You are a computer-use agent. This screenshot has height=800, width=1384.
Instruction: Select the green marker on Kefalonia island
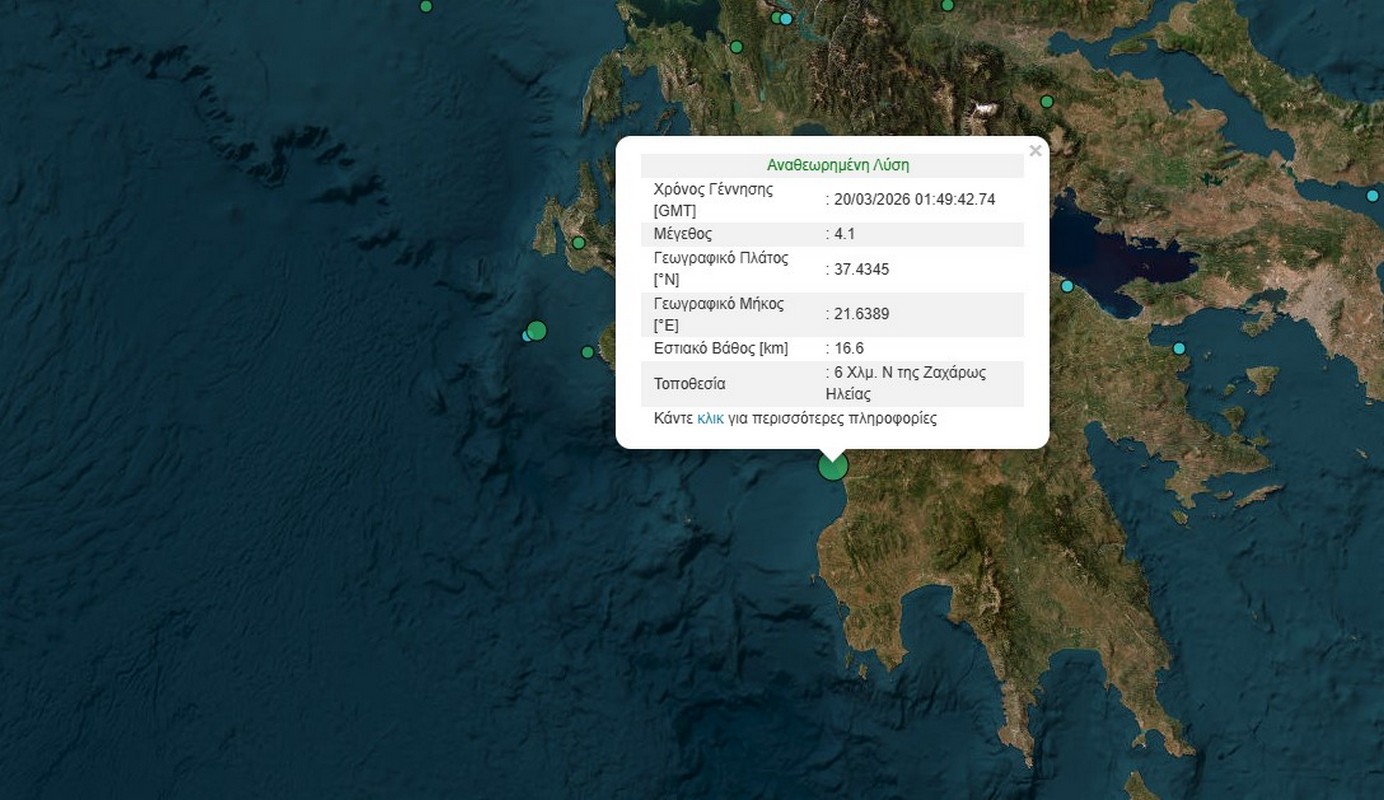578,242
